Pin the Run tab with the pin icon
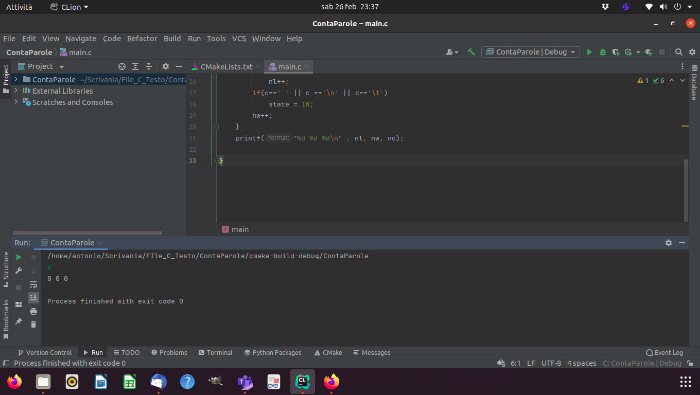This screenshot has width=700, height=395. (19, 321)
